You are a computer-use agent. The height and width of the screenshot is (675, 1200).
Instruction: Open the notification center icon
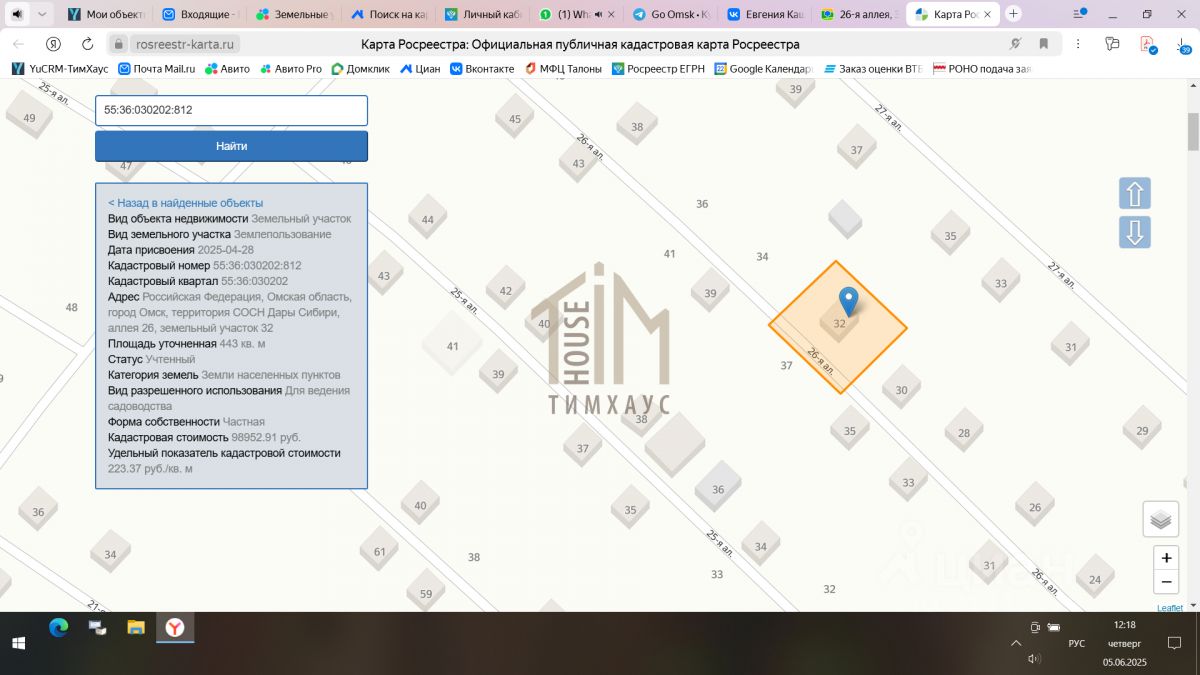coord(1173,641)
